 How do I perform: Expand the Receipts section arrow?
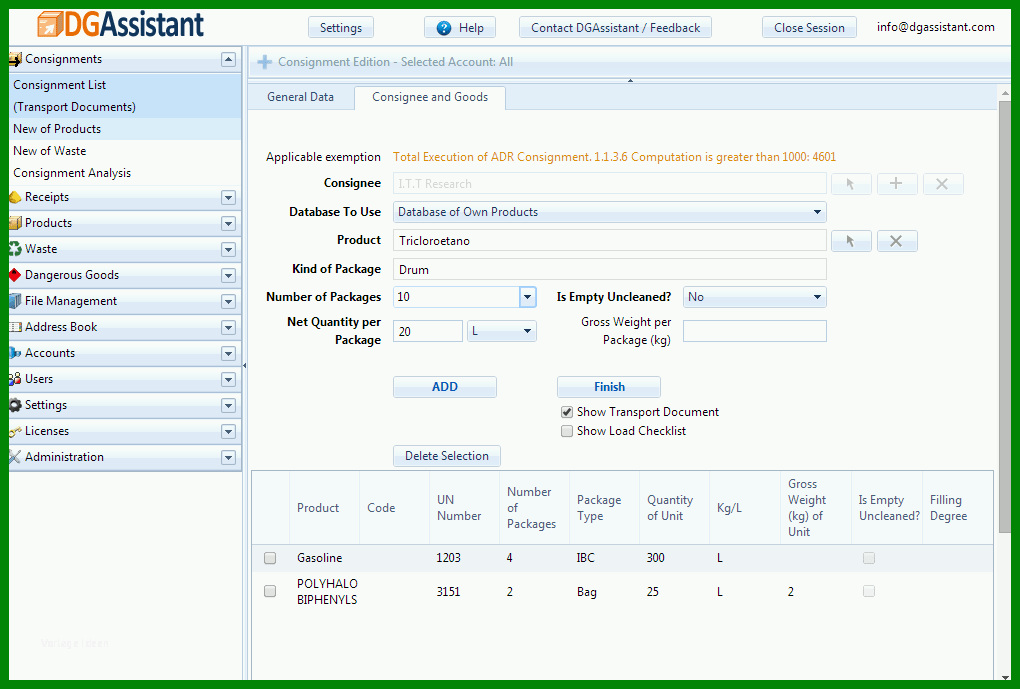tap(228, 197)
